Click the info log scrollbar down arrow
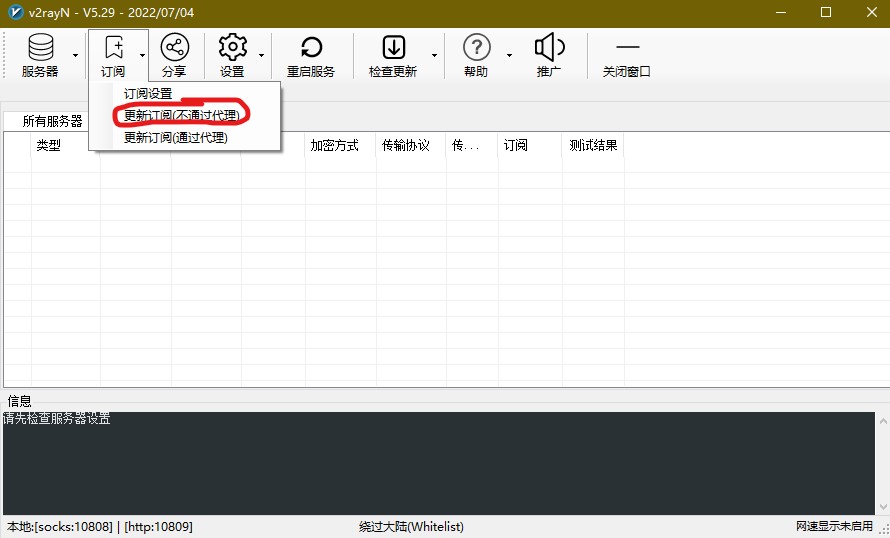Screen dimensions: 890x538 [883, 507]
